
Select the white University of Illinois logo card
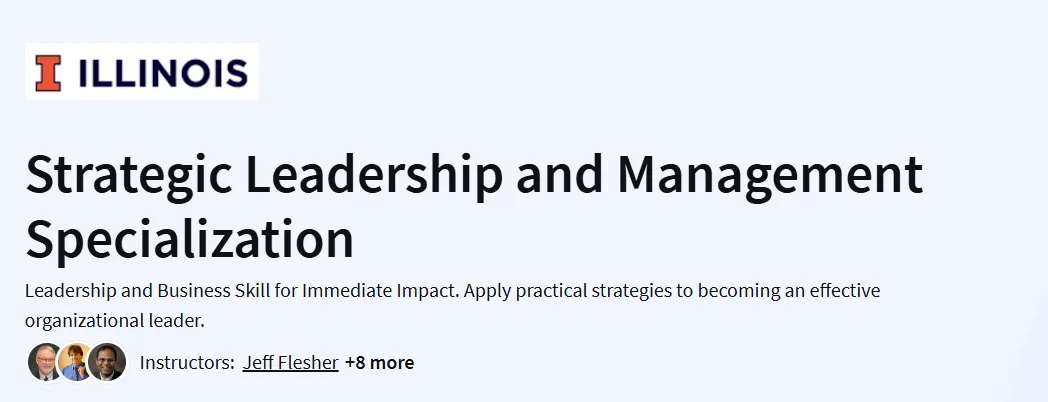(x=142, y=72)
